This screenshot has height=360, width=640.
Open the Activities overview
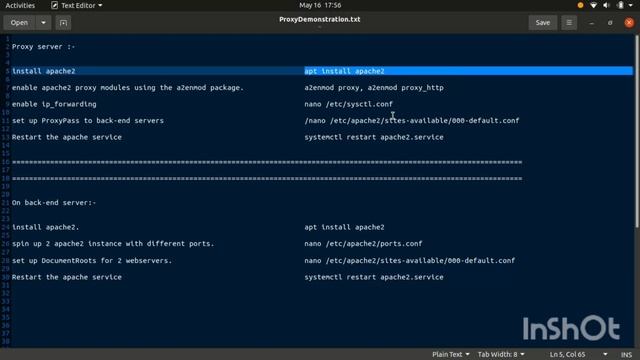(20, 5)
